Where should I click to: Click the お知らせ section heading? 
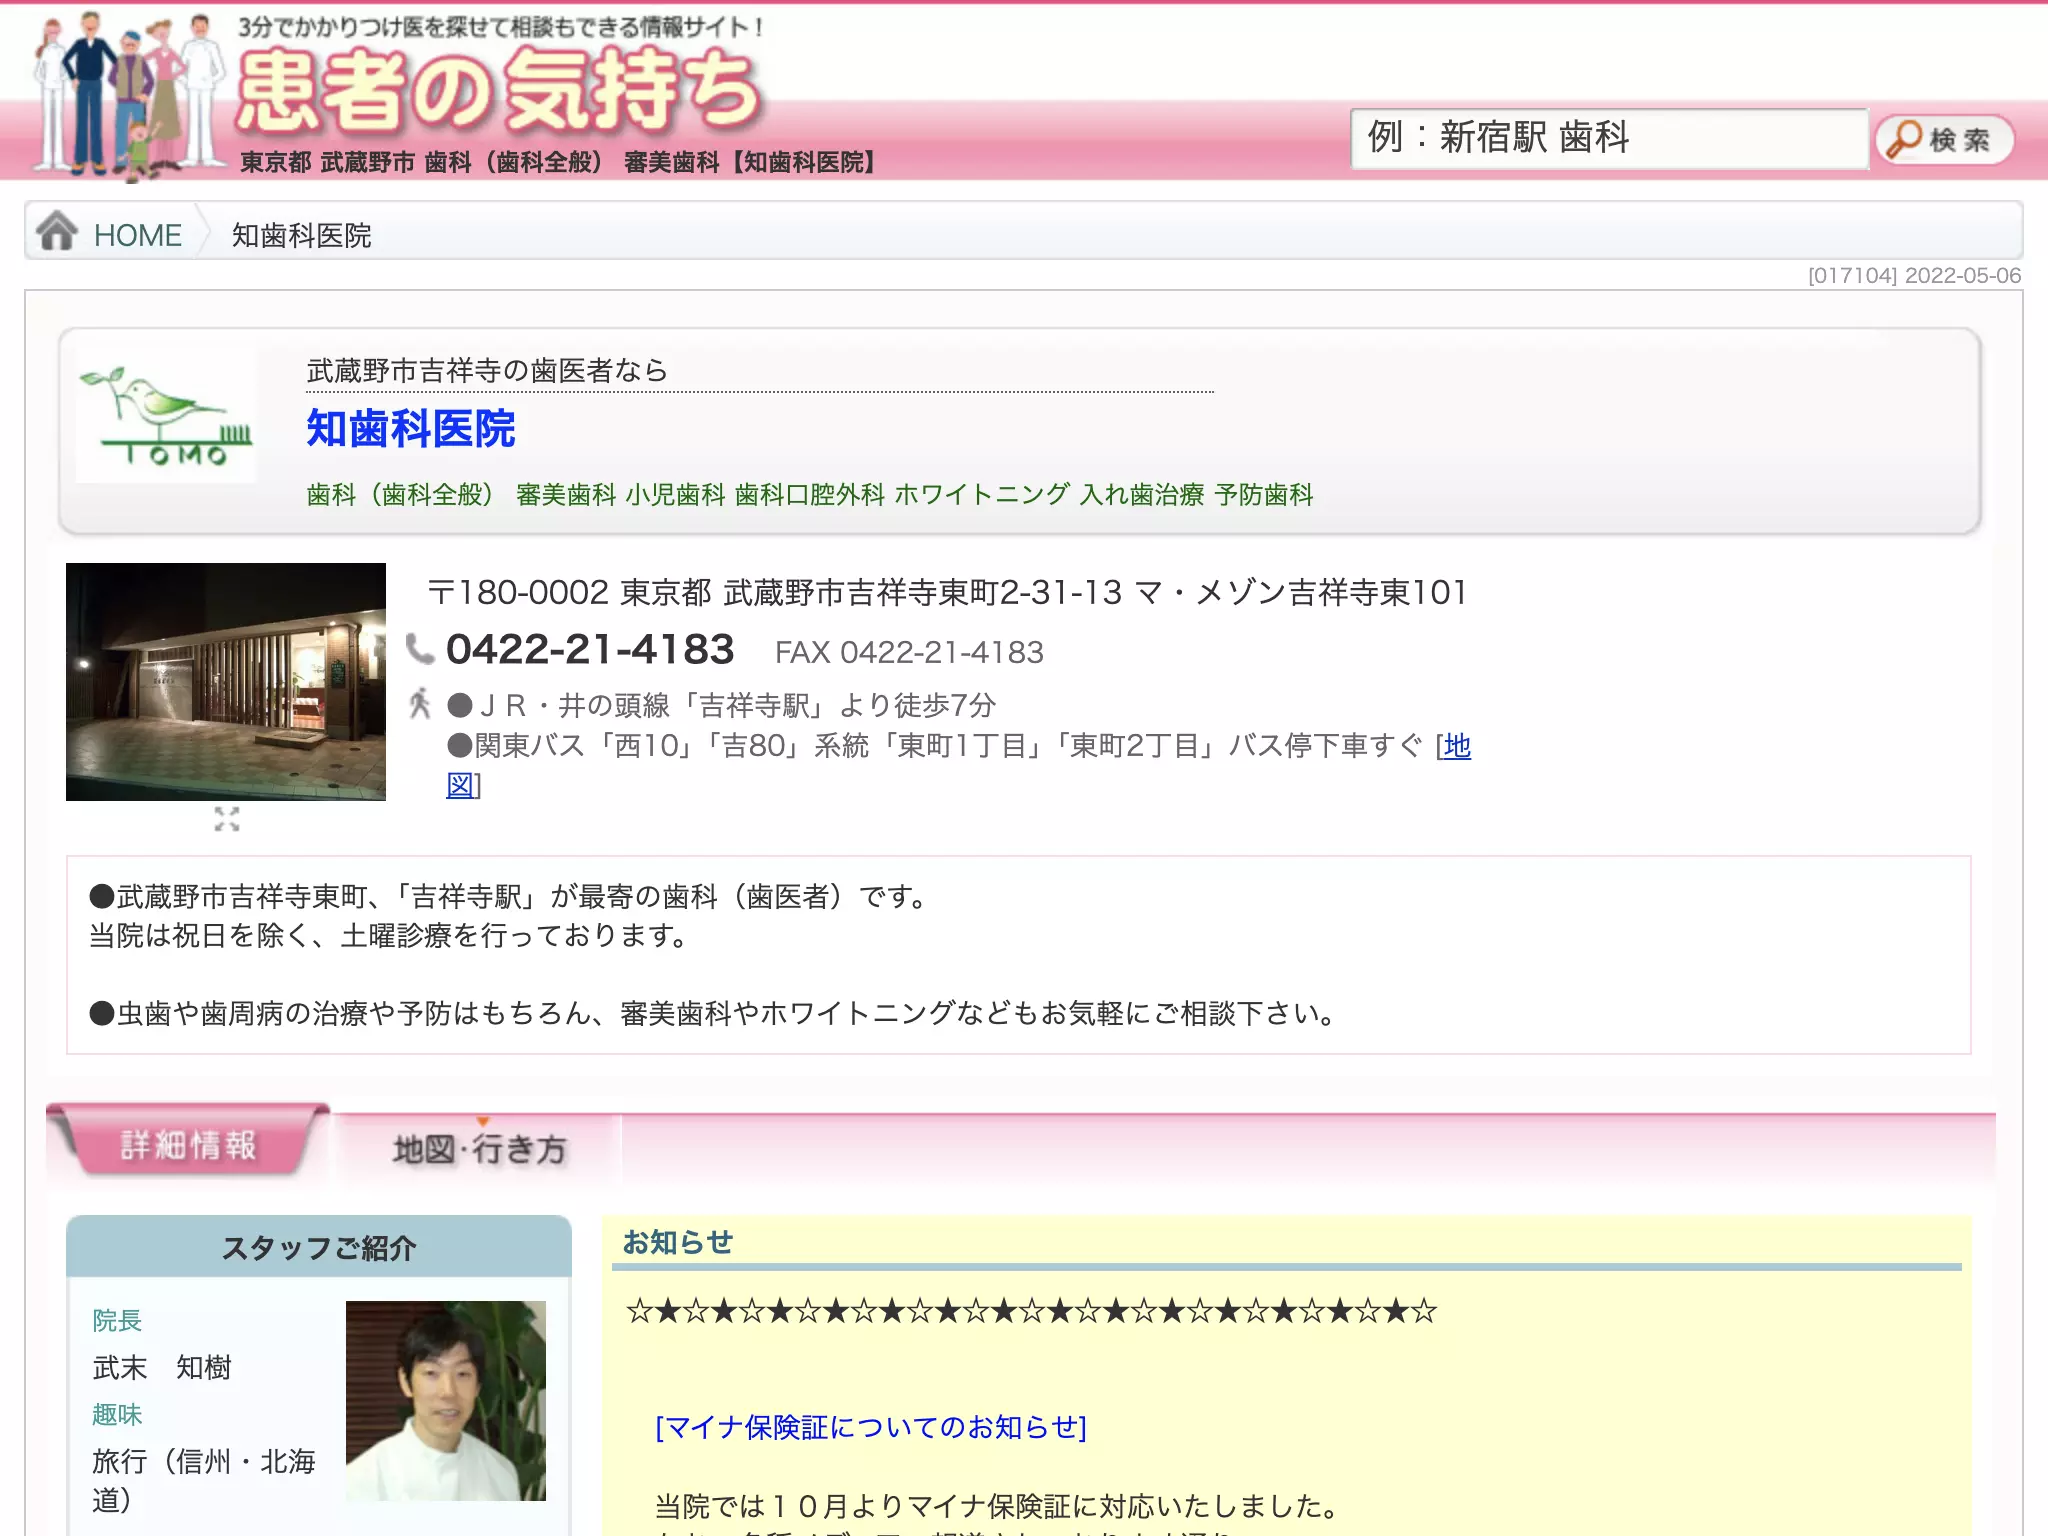[678, 1242]
